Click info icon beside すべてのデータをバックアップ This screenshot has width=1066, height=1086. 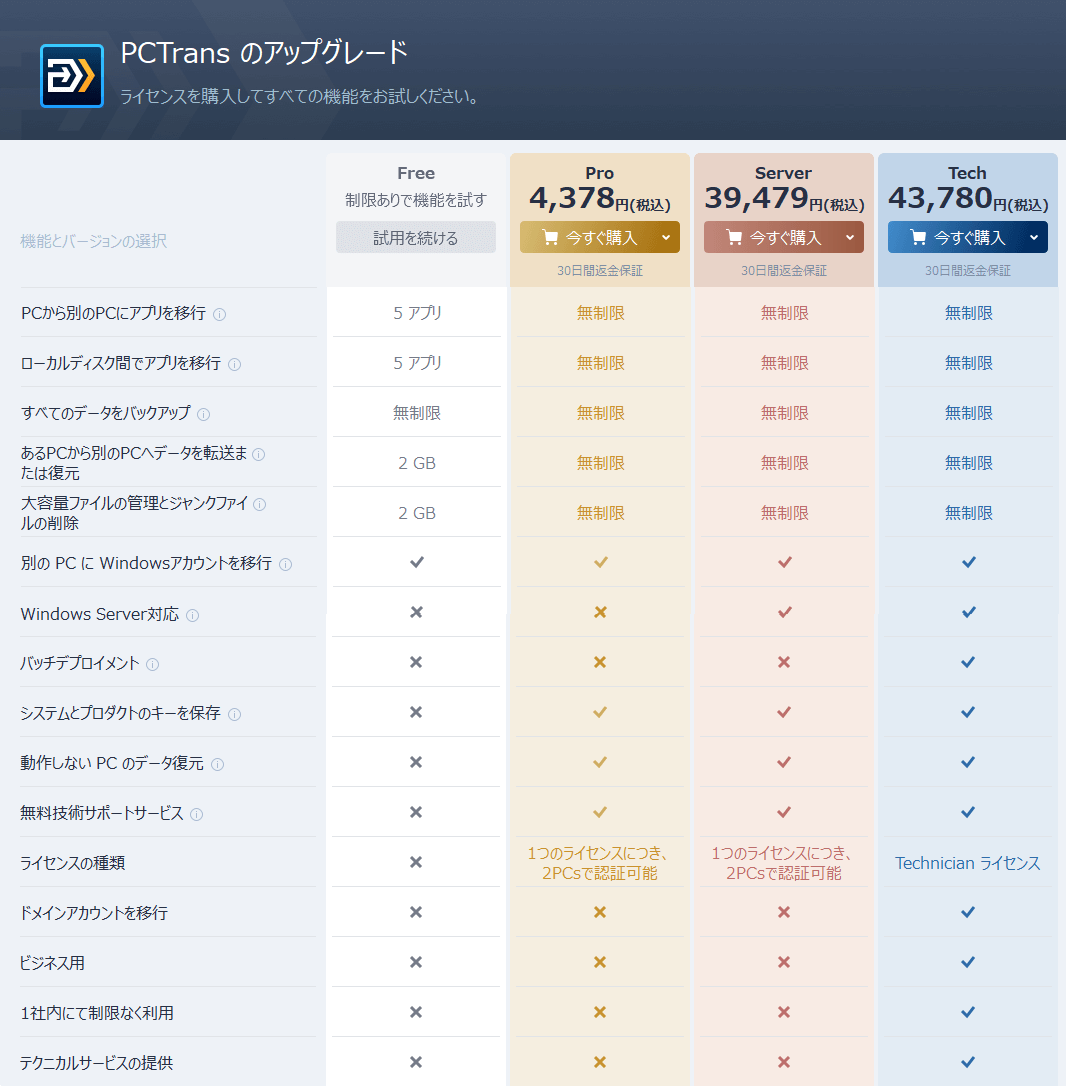tap(204, 414)
